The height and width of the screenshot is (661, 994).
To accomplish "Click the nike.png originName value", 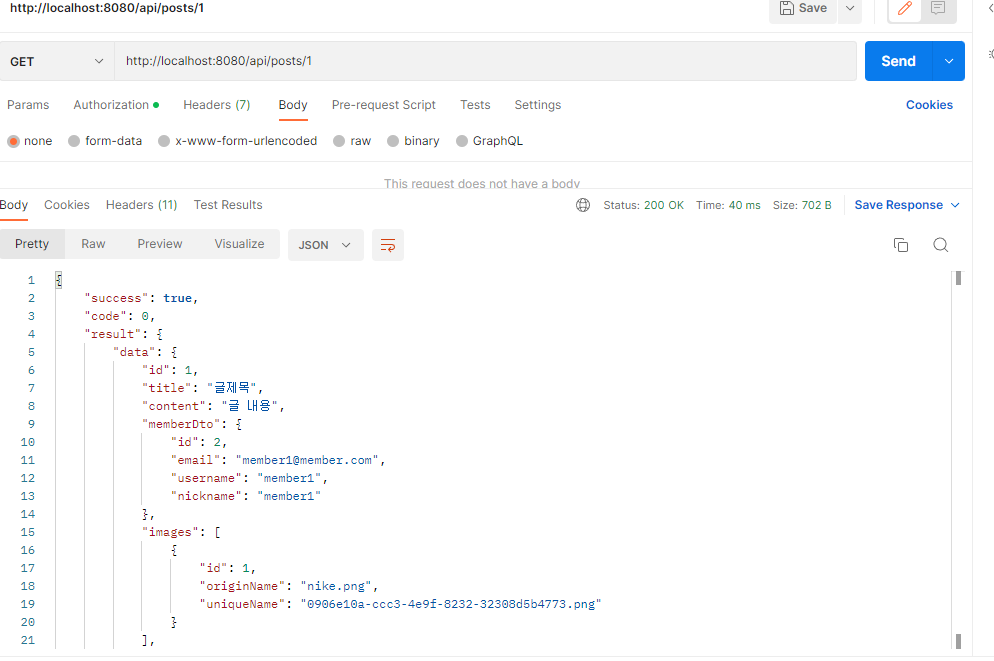I will click(336, 586).
